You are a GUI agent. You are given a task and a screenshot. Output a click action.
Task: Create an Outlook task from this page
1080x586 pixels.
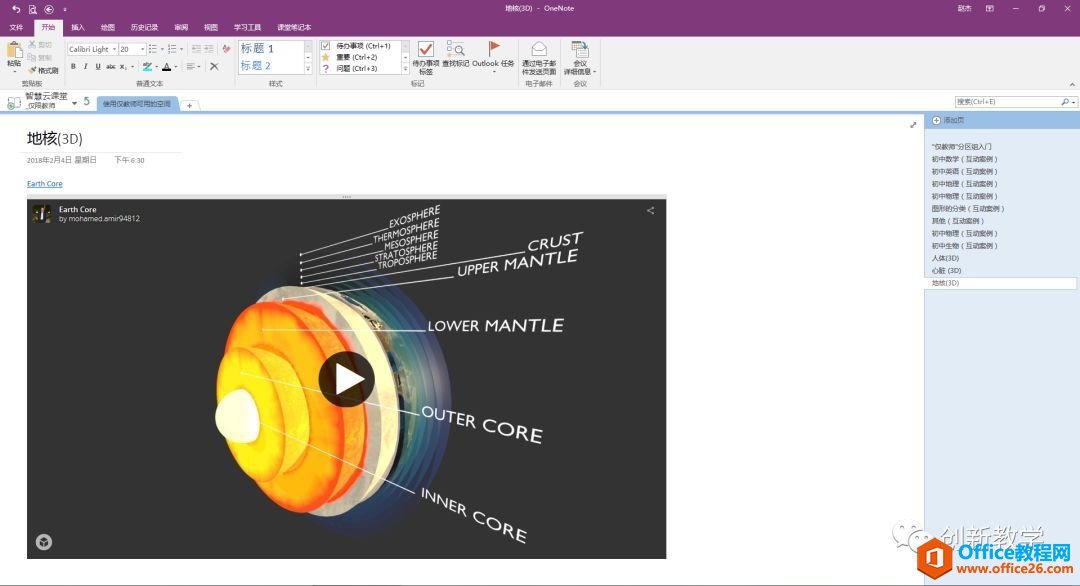coord(494,55)
